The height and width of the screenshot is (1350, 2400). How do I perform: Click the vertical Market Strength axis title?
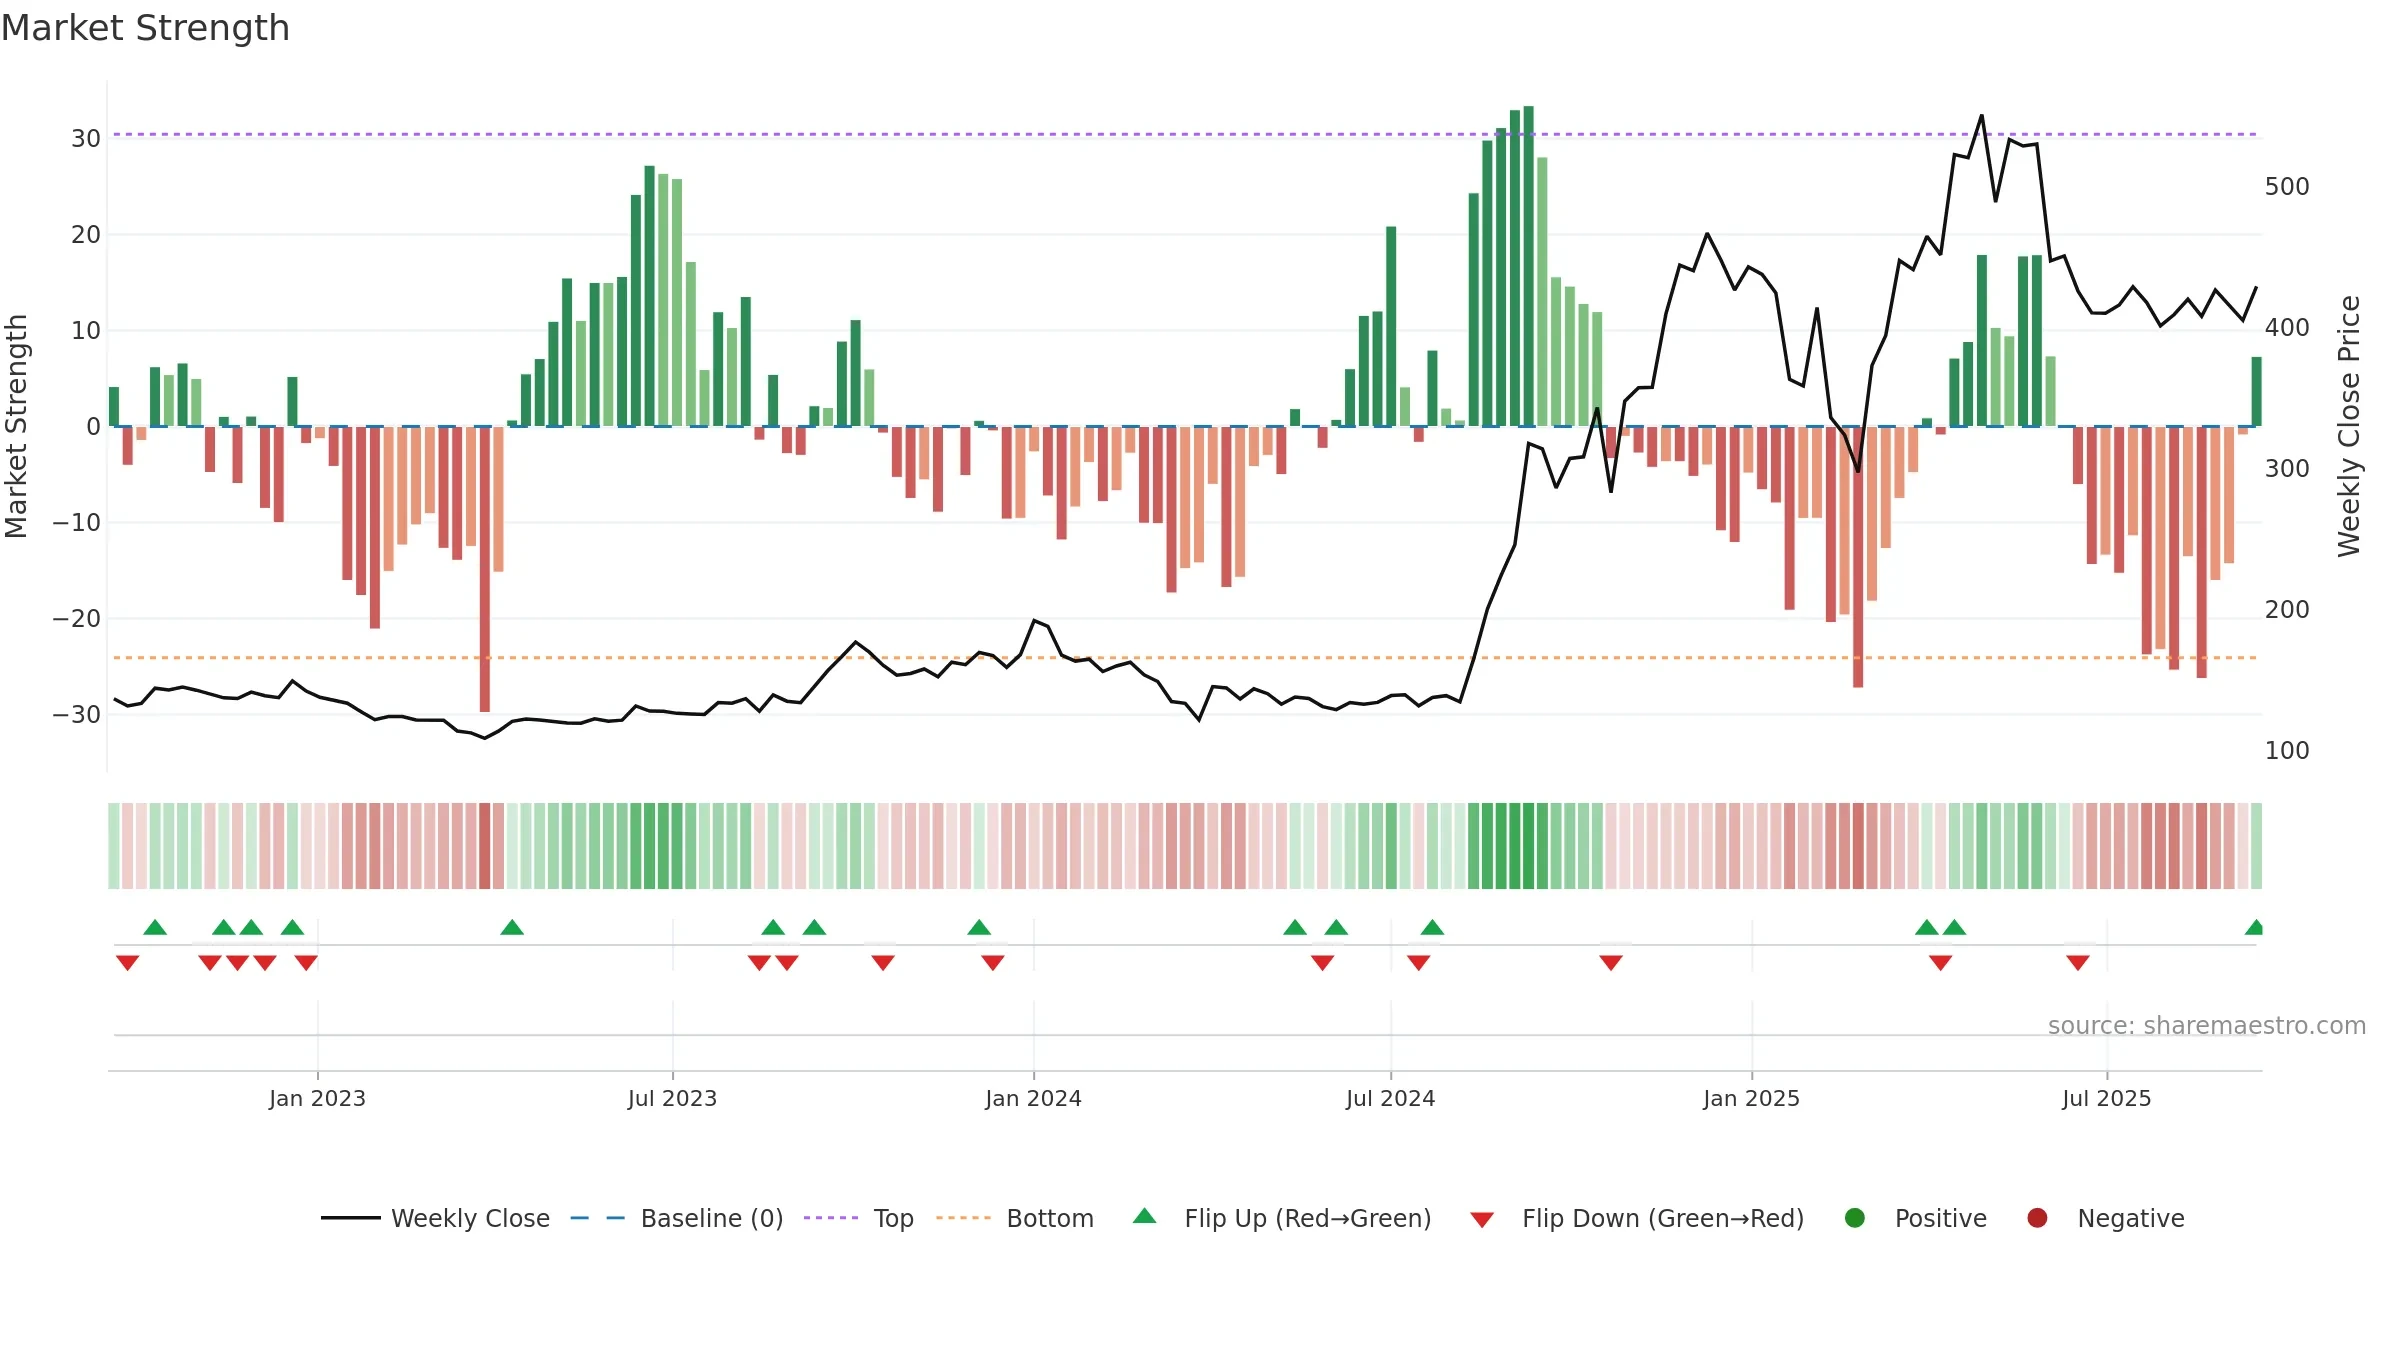[16, 426]
